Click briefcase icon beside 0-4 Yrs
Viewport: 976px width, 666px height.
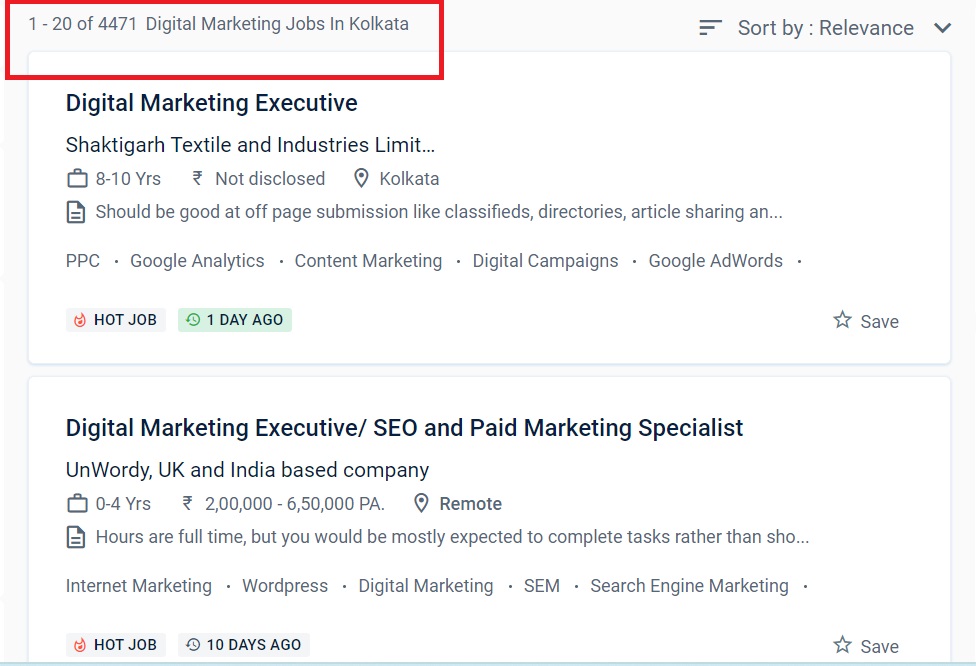tap(77, 504)
